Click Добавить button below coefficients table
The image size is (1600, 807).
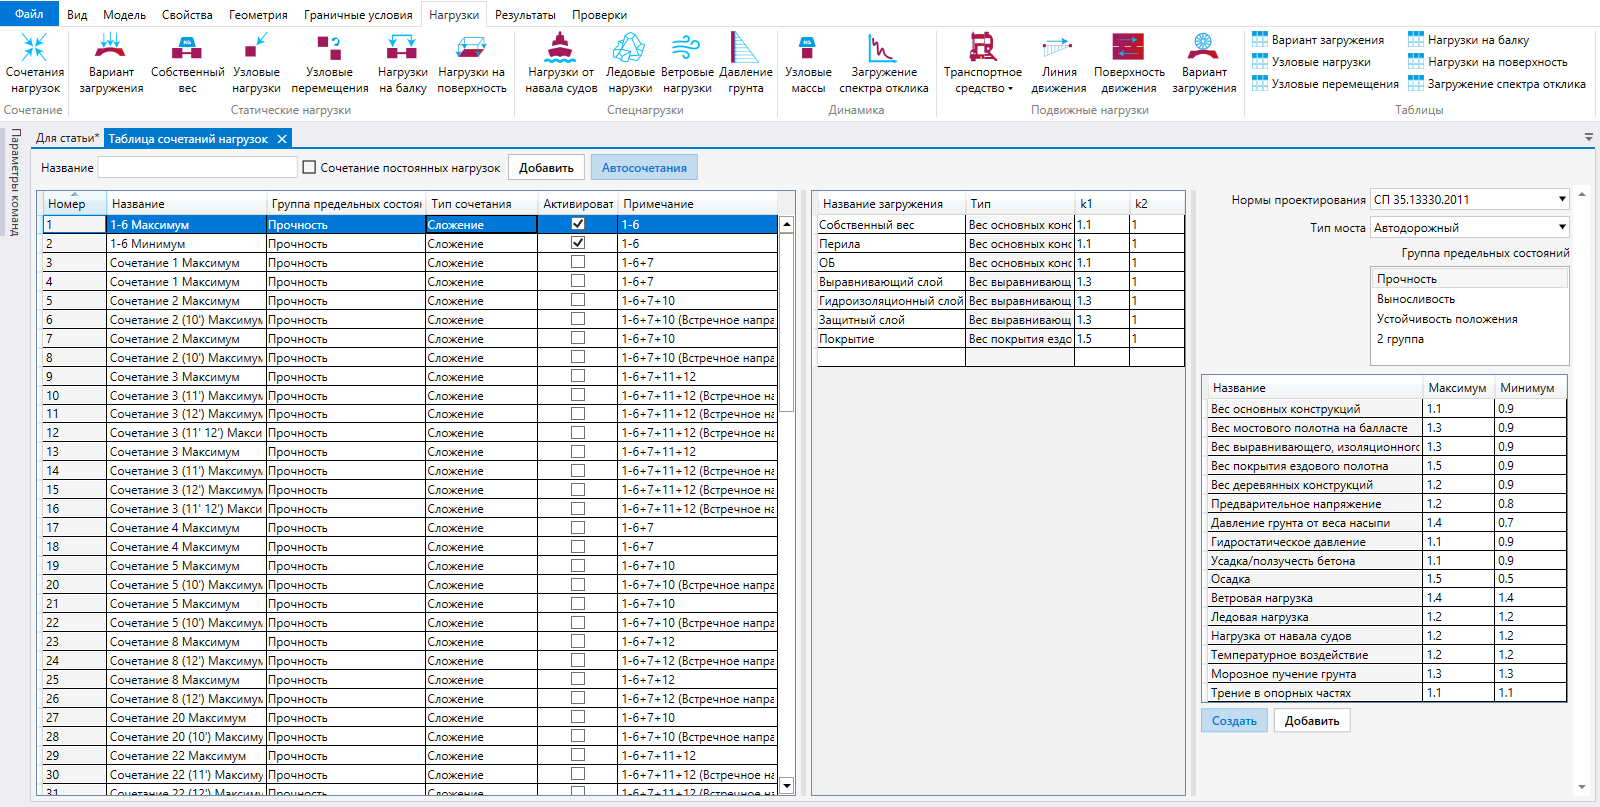1312,721
